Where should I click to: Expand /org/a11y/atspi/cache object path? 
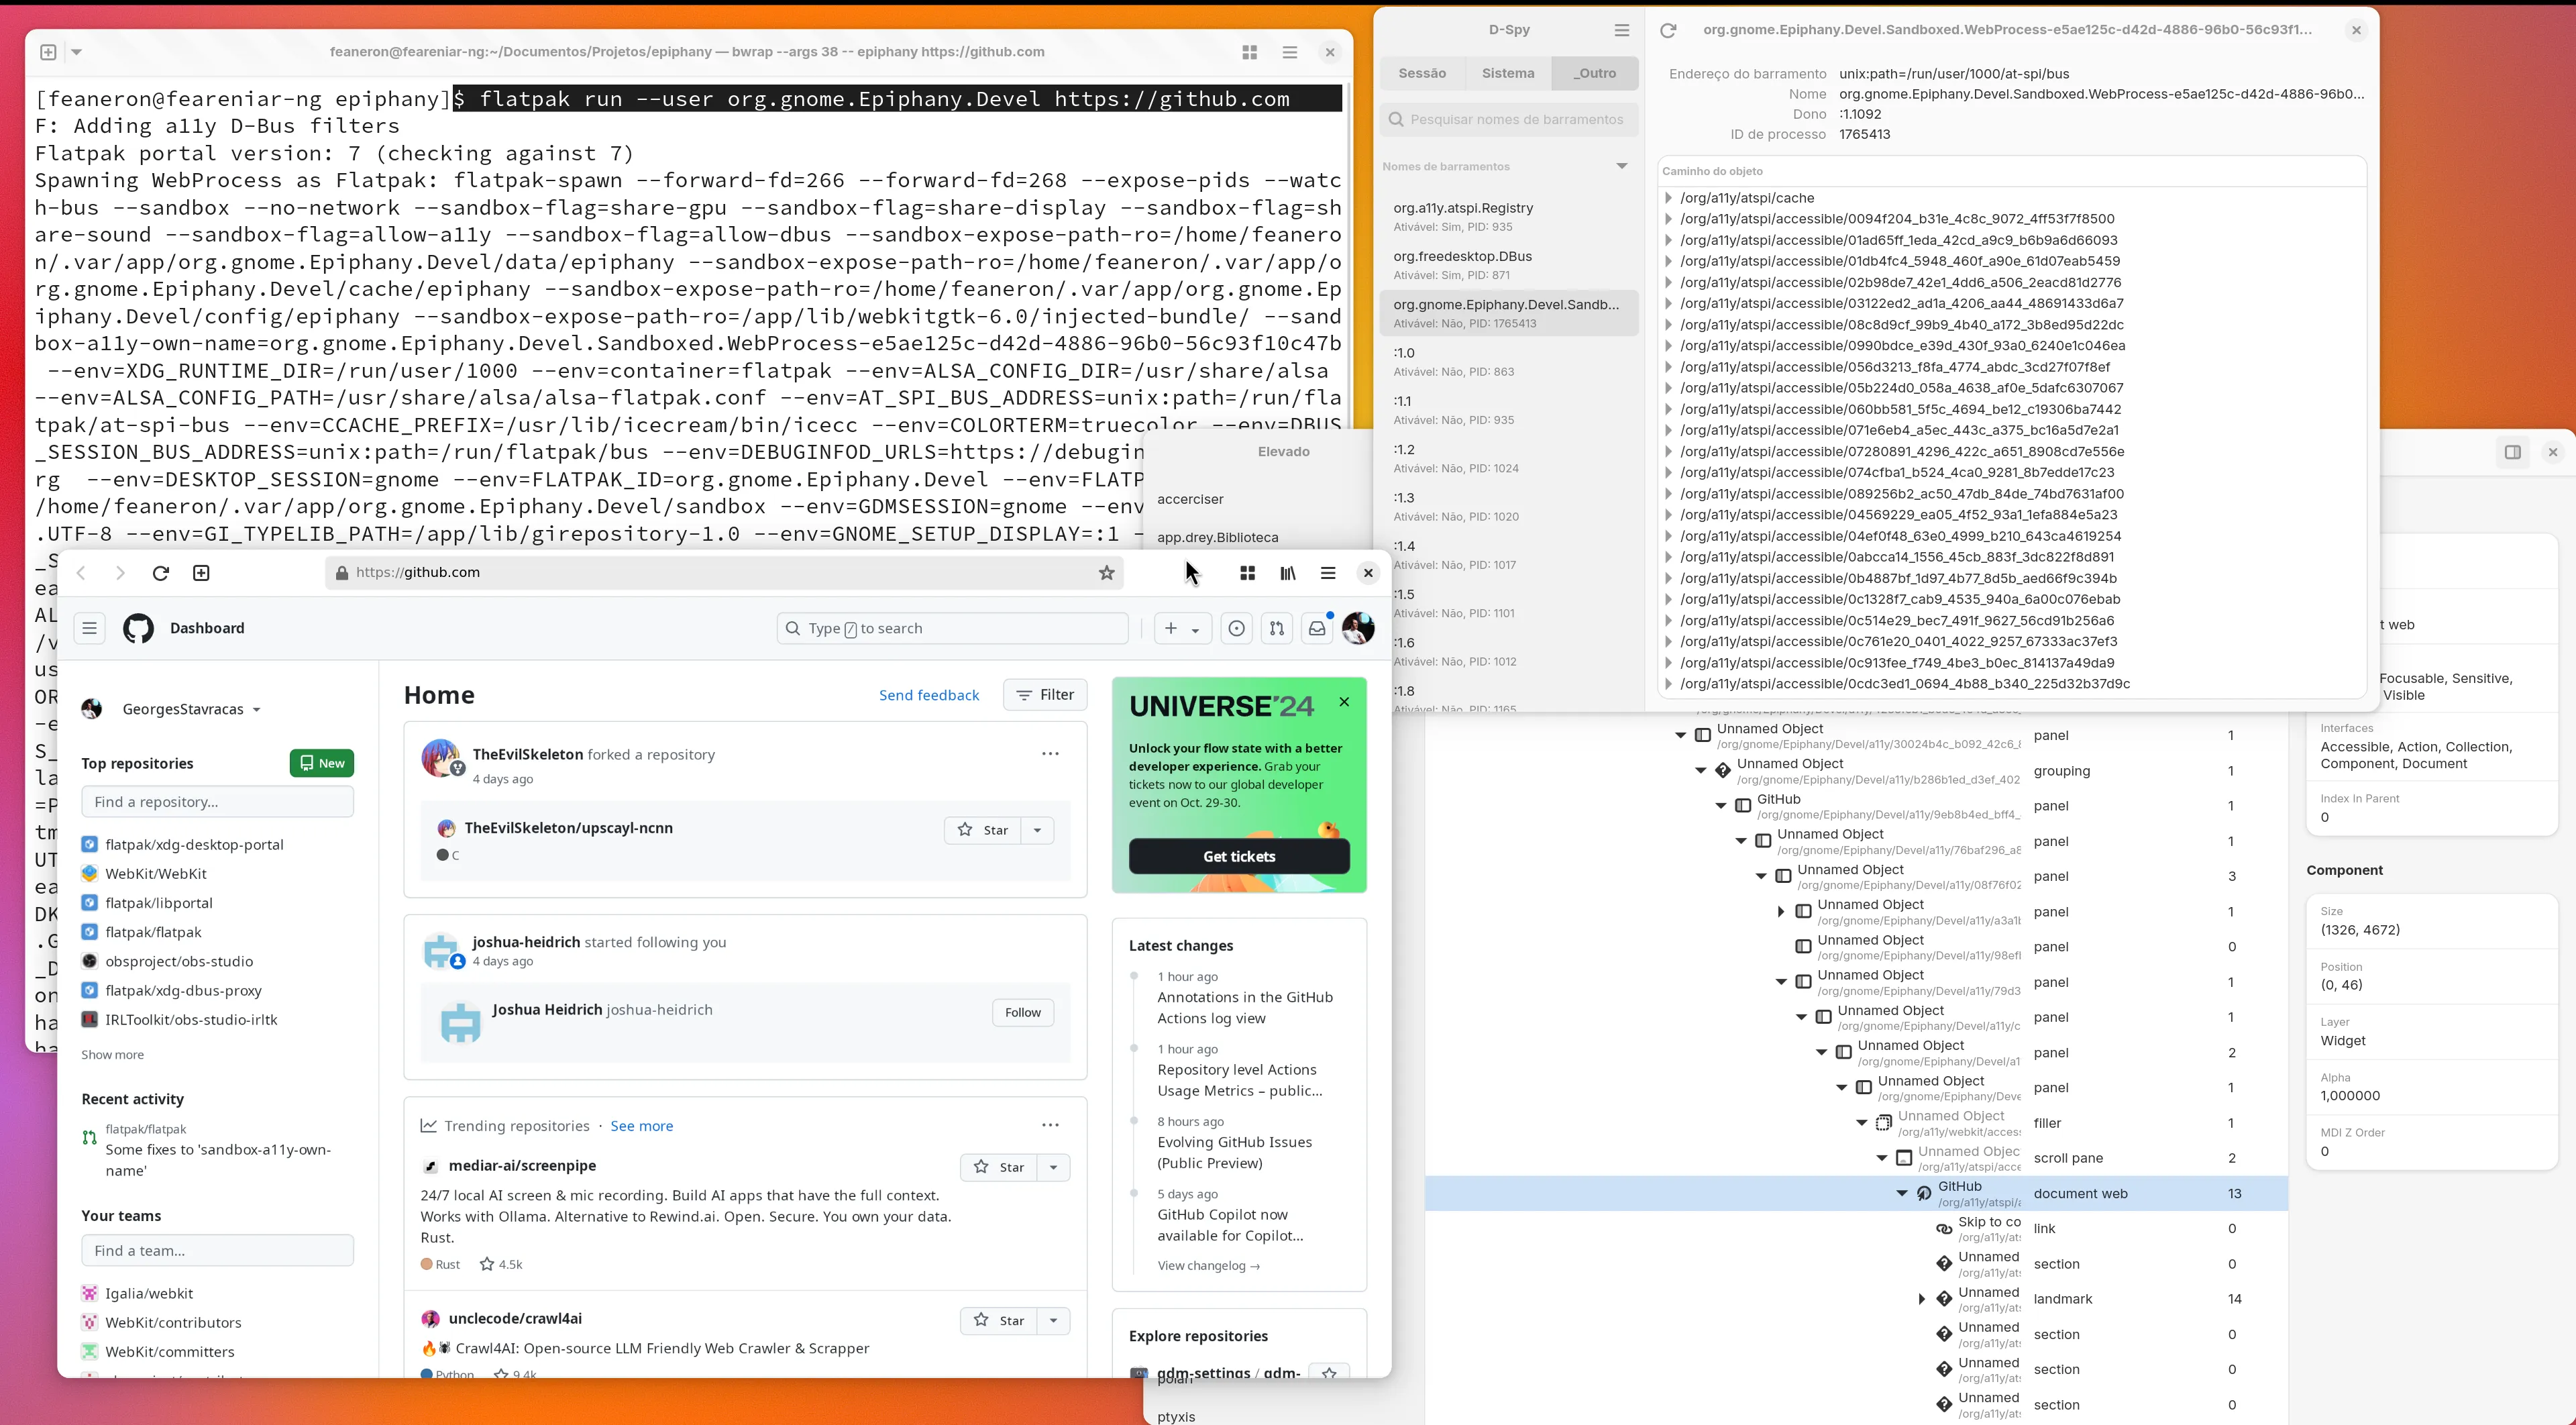click(x=1668, y=198)
